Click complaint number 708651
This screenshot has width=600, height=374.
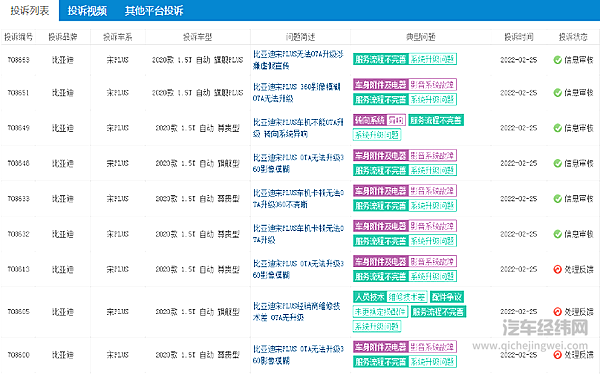tap(18, 93)
